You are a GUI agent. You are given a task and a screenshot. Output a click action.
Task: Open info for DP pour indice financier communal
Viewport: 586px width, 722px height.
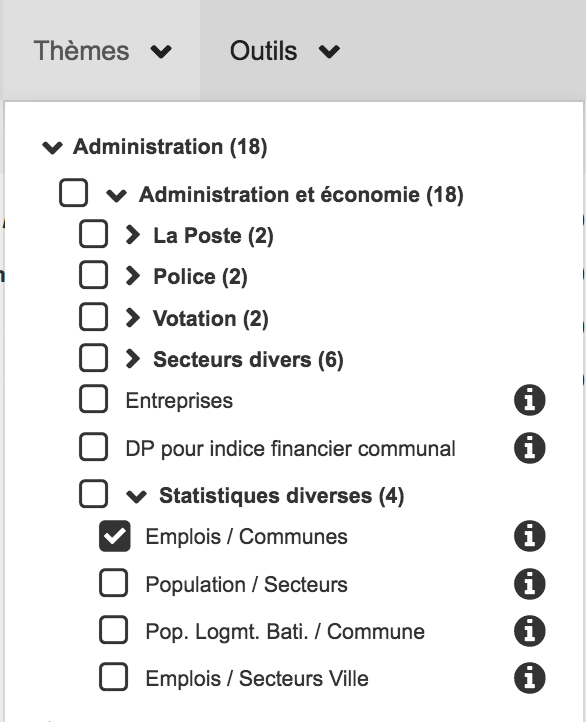click(529, 448)
